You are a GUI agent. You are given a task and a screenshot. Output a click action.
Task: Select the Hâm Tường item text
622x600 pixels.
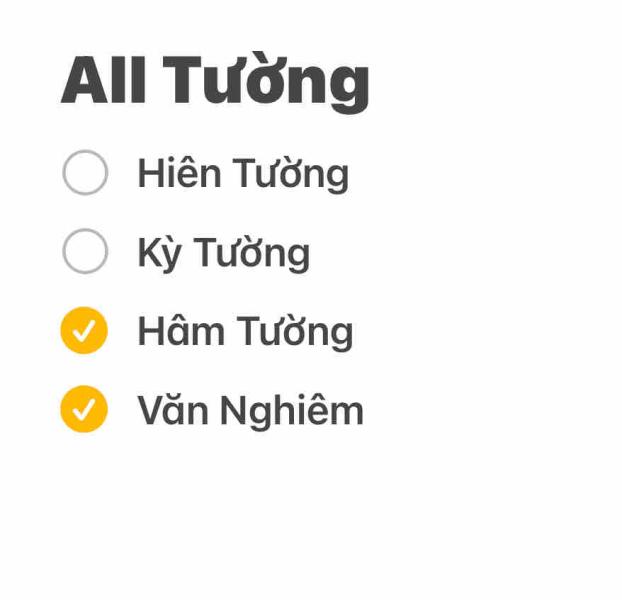(245, 332)
